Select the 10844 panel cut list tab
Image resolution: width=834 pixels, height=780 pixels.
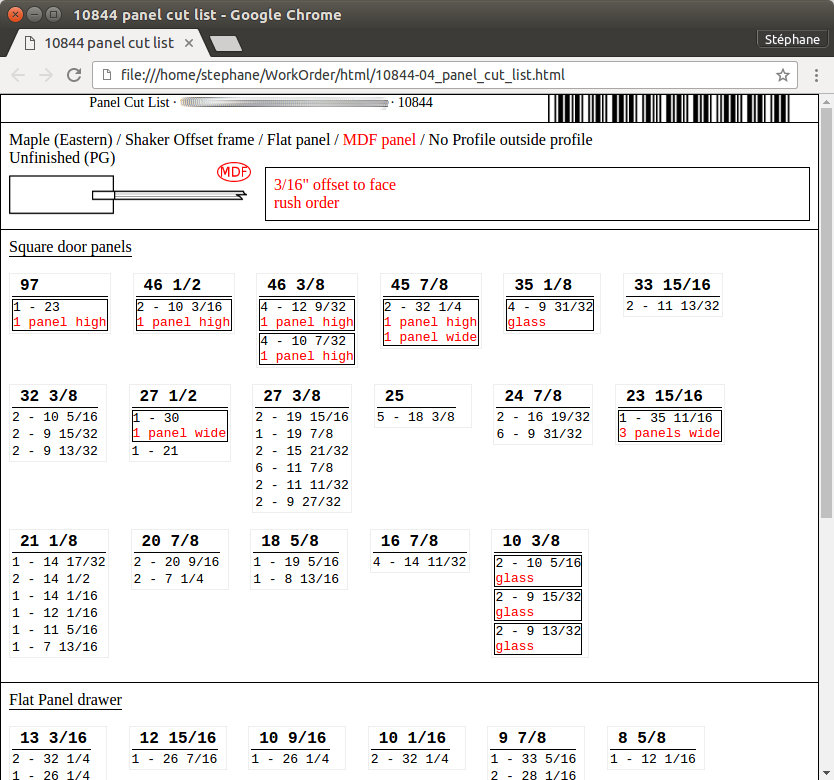click(x=100, y=43)
